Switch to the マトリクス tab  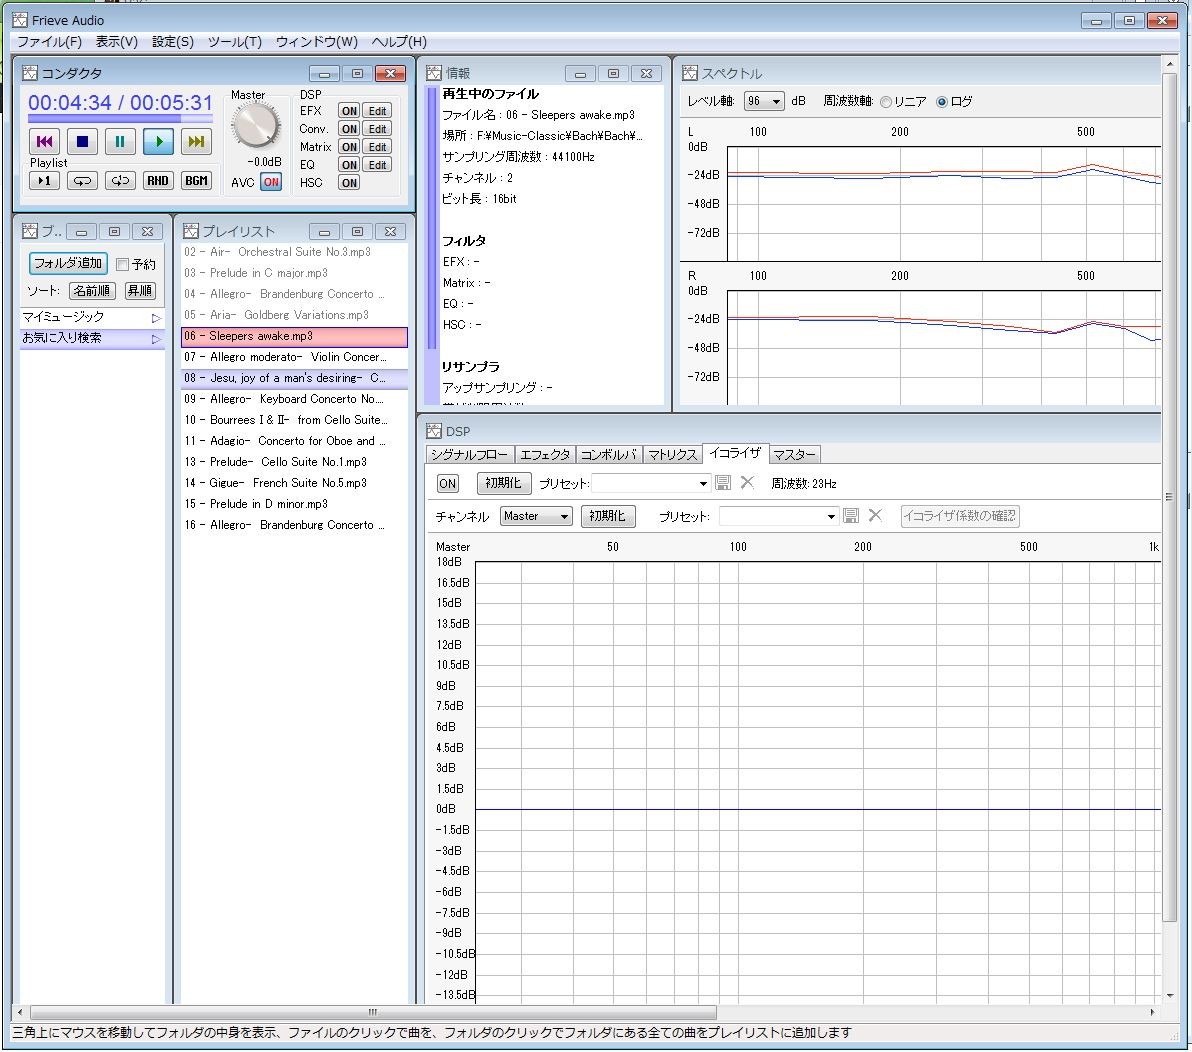pyautogui.click(x=672, y=455)
